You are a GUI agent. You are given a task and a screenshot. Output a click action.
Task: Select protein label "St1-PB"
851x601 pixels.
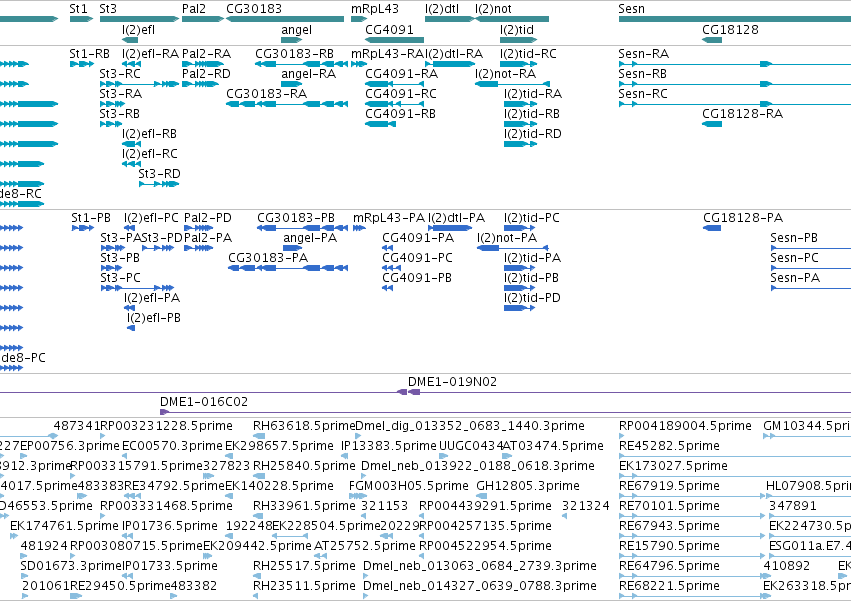pyautogui.click(x=91, y=218)
